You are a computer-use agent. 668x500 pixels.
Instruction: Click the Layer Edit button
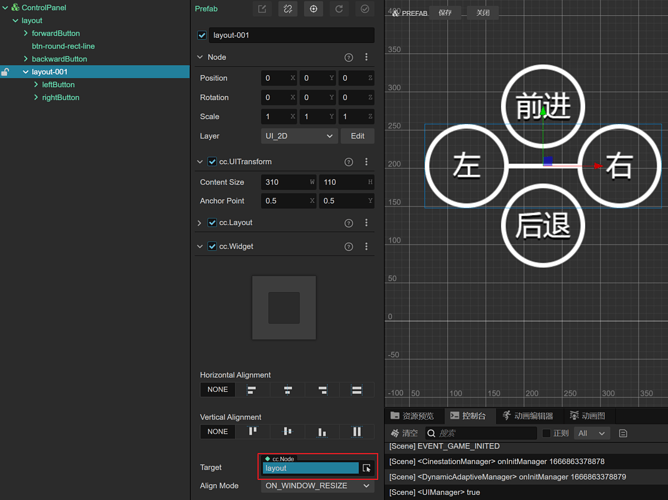click(x=357, y=136)
